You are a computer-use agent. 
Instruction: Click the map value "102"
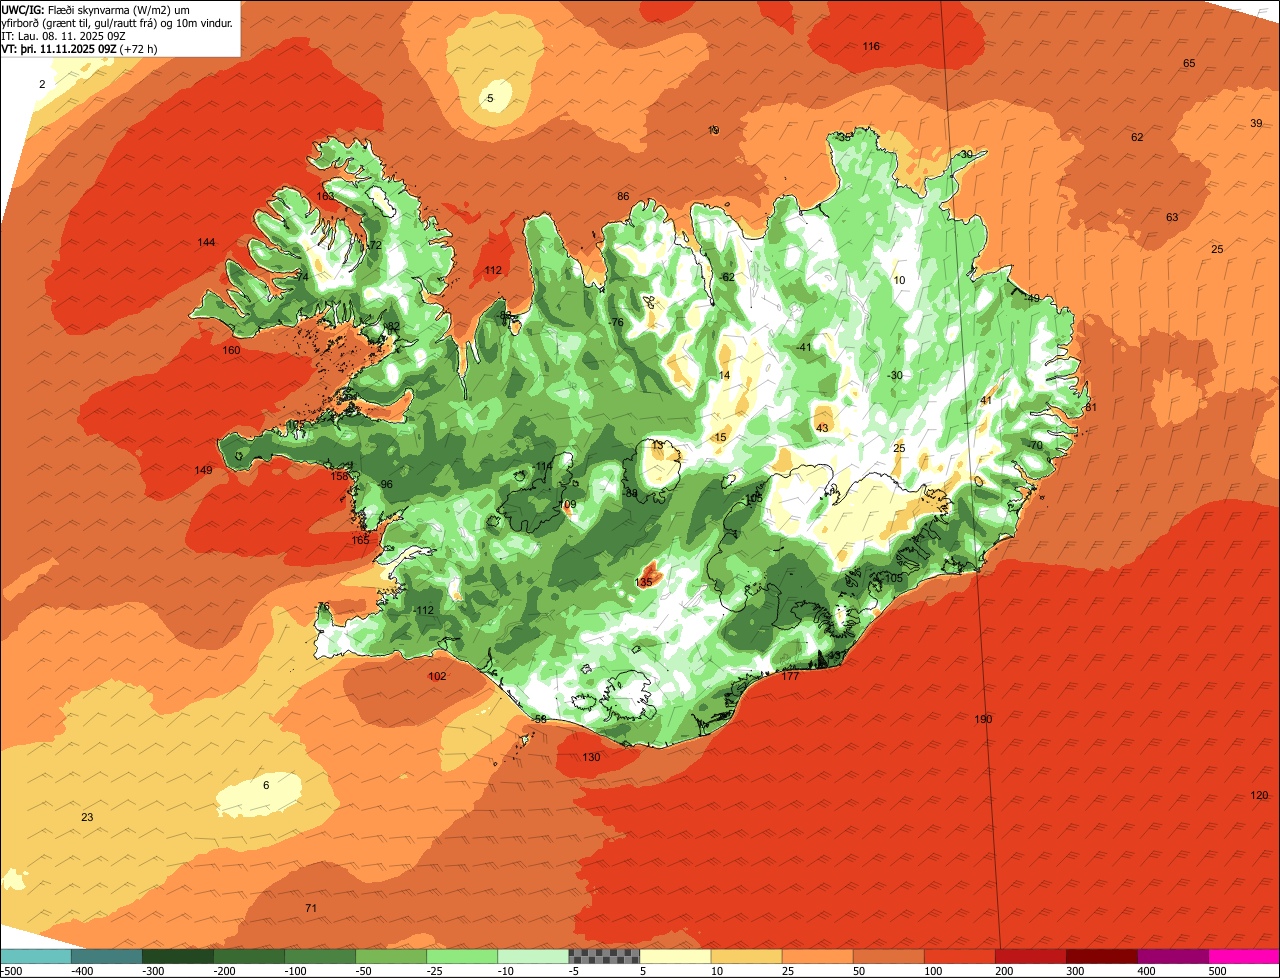point(437,676)
